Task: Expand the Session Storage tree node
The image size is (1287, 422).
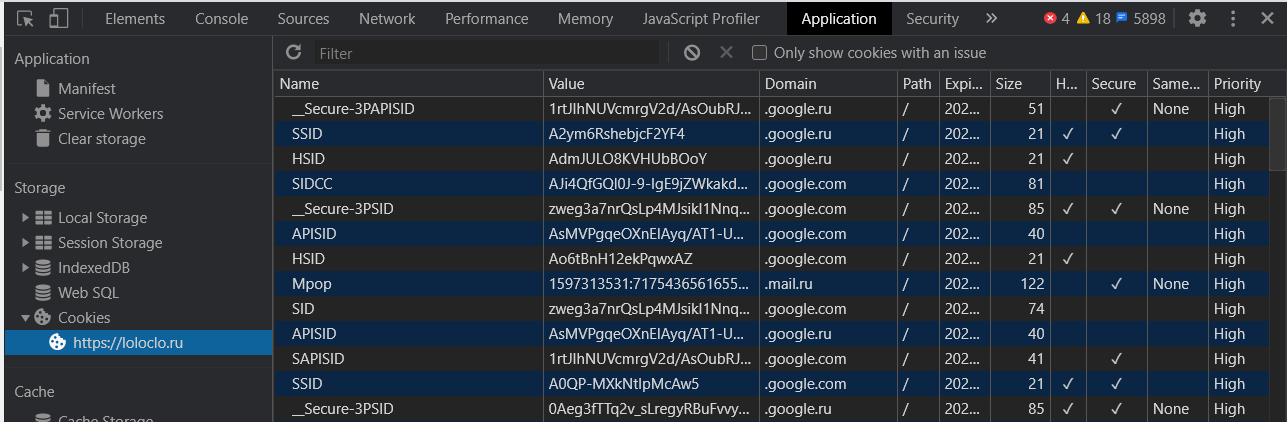Action: click(25, 243)
